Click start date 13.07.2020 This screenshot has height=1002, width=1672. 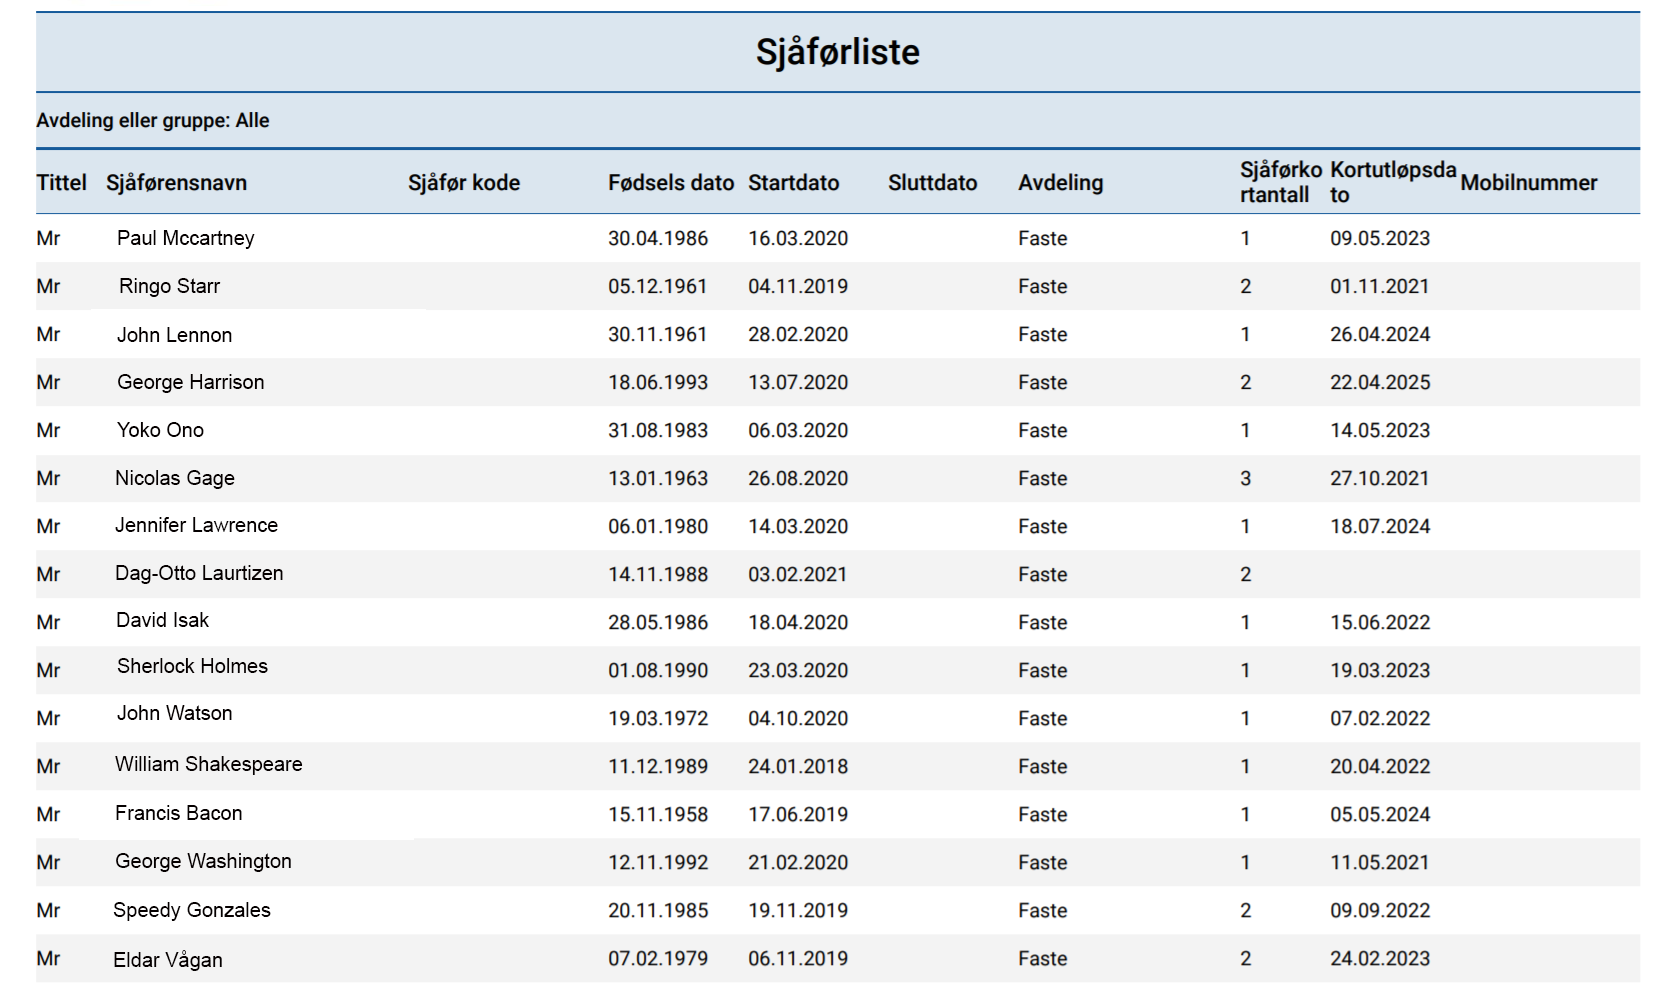tap(798, 382)
